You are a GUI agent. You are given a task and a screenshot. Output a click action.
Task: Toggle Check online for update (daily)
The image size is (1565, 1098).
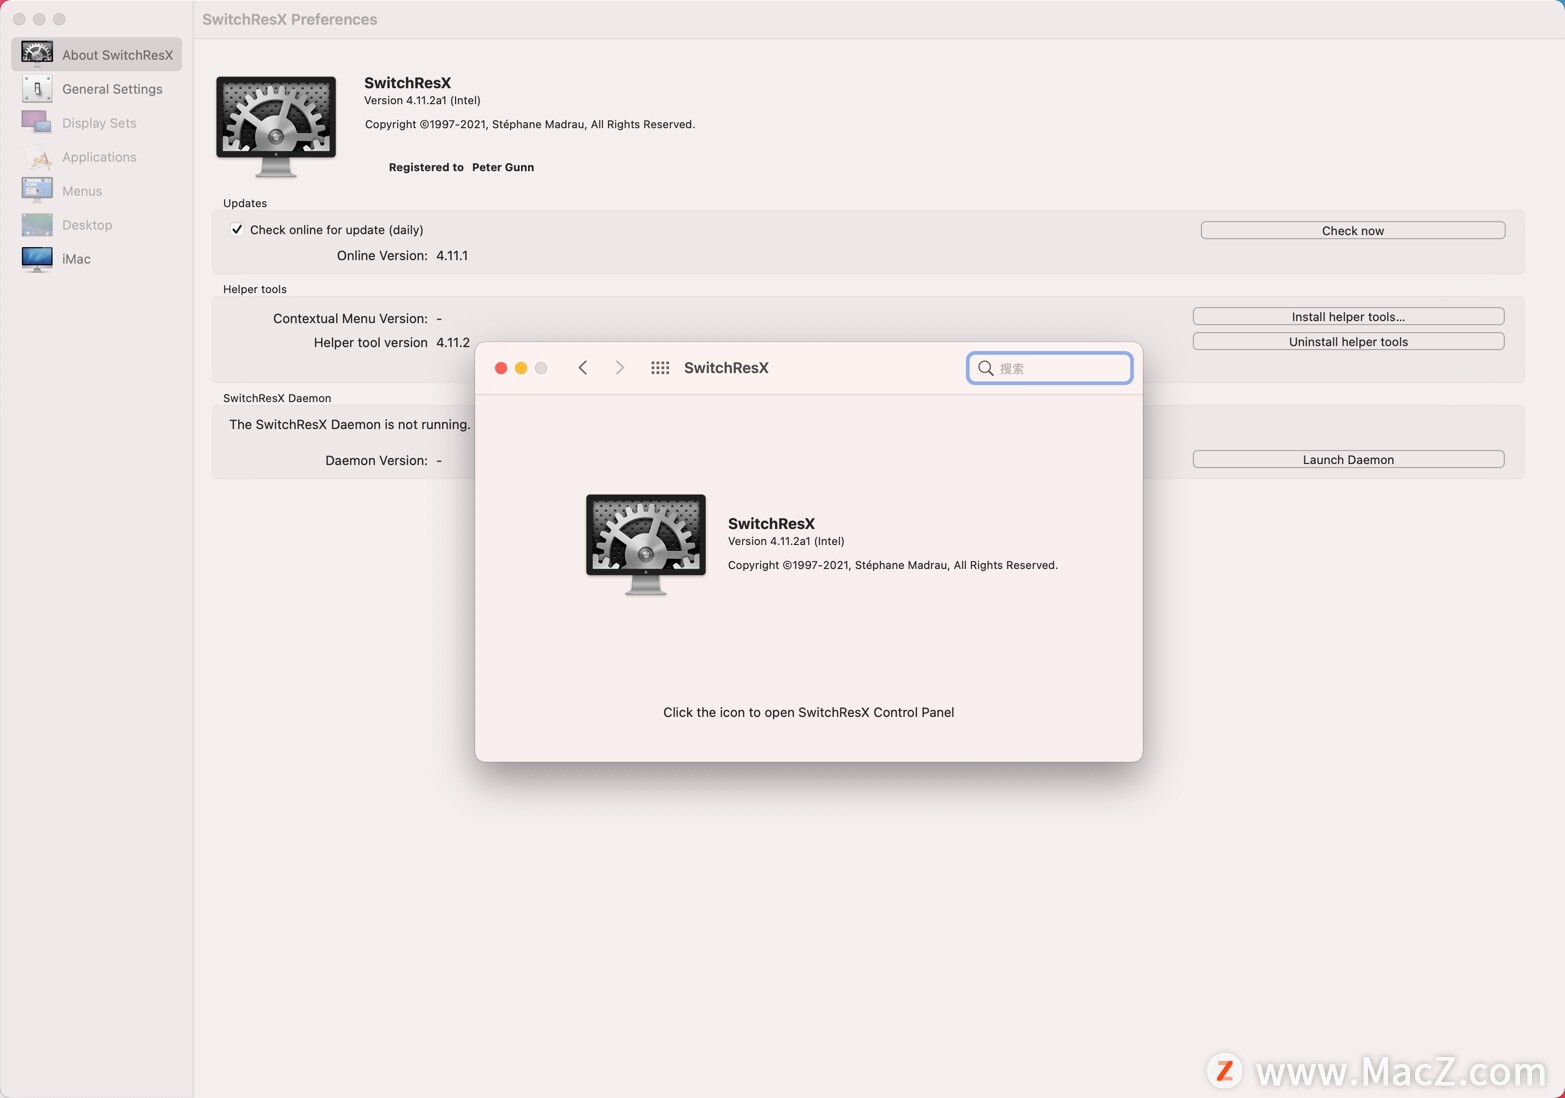[x=237, y=229]
